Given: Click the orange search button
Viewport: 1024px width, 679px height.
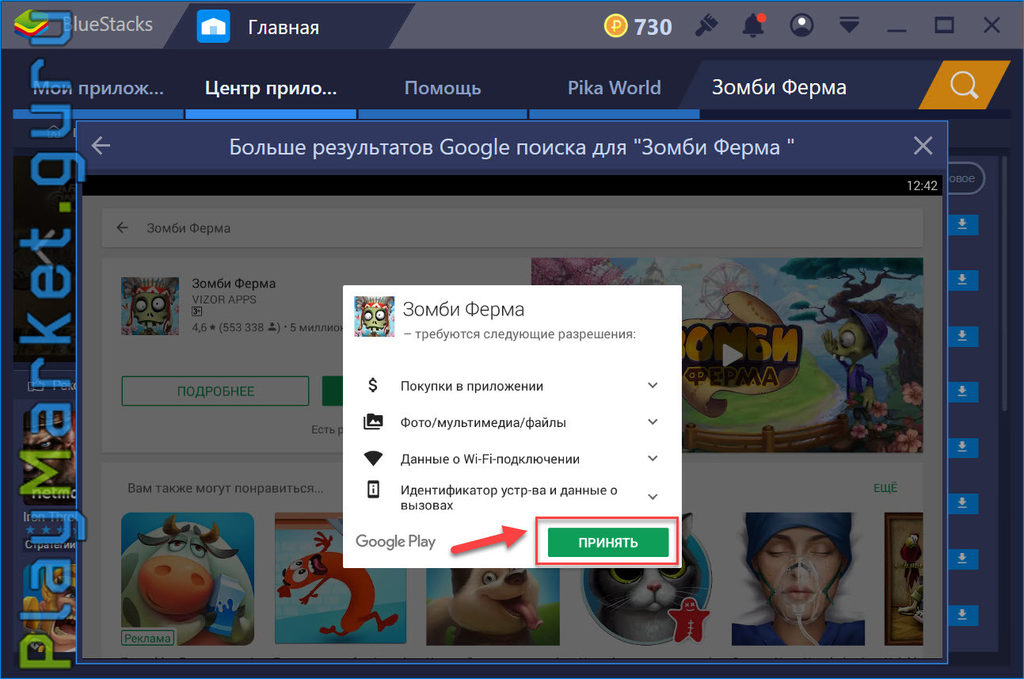Looking at the screenshot, I should click(964, 85).
